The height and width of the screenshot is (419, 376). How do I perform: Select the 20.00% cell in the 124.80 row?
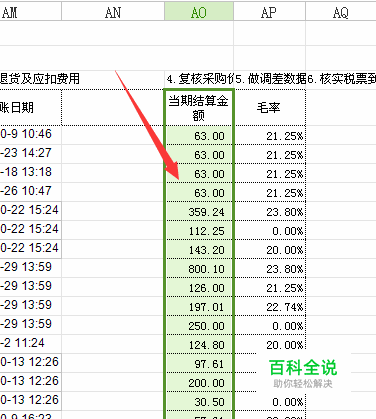[x=270, y=345]
